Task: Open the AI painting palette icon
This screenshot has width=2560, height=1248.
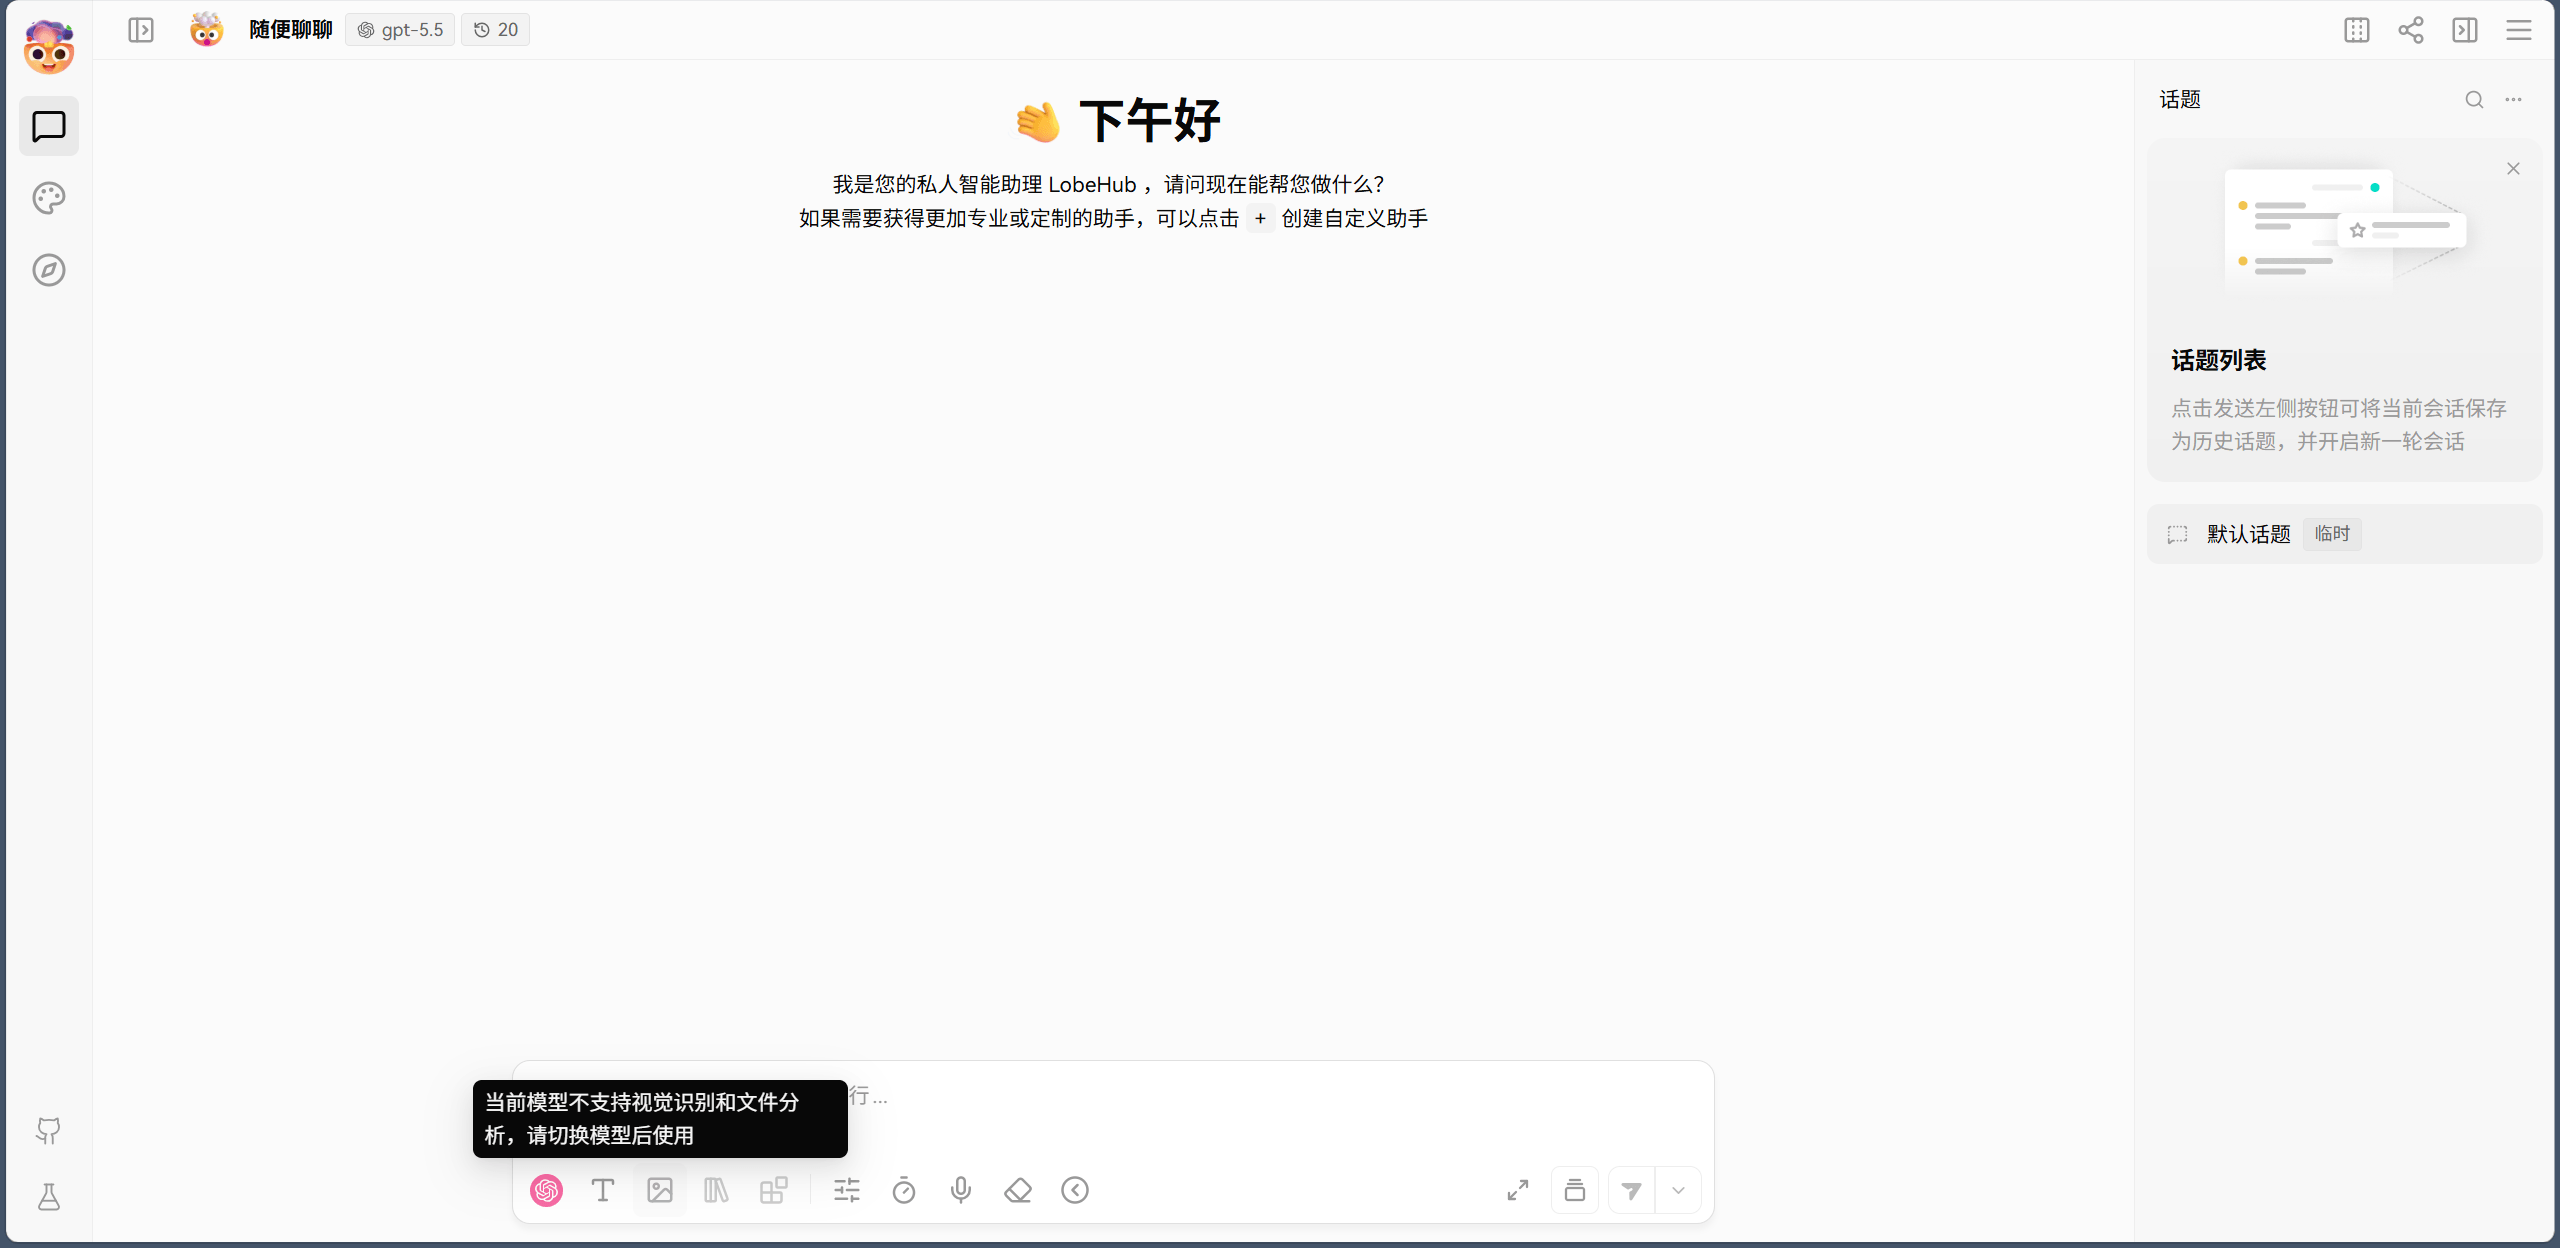Action: click(48, 198)
